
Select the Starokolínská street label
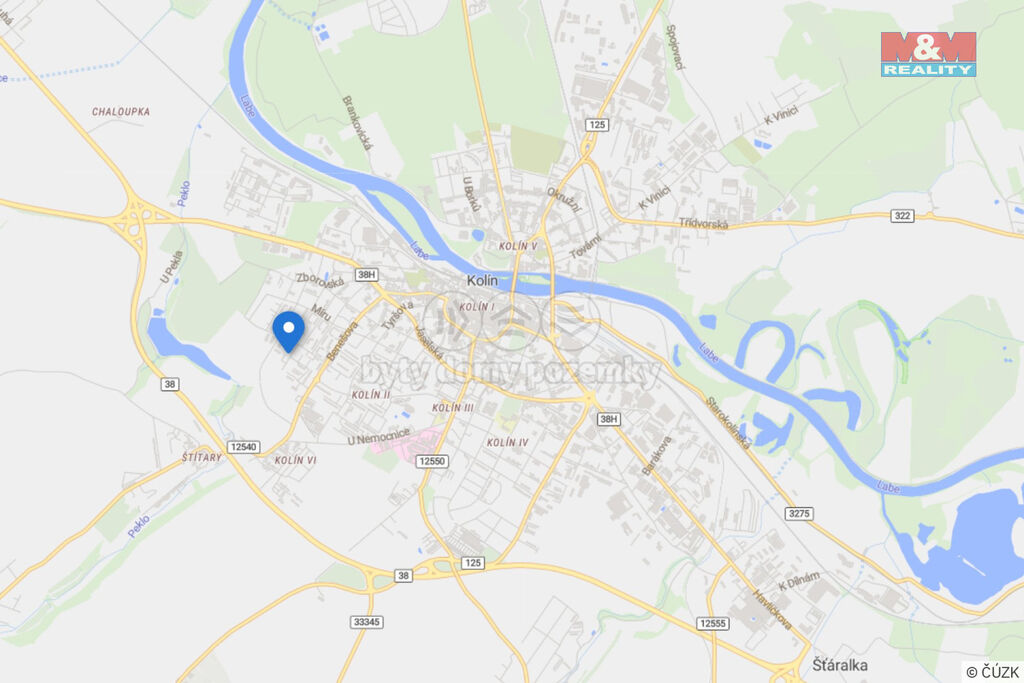coord(728,422)
